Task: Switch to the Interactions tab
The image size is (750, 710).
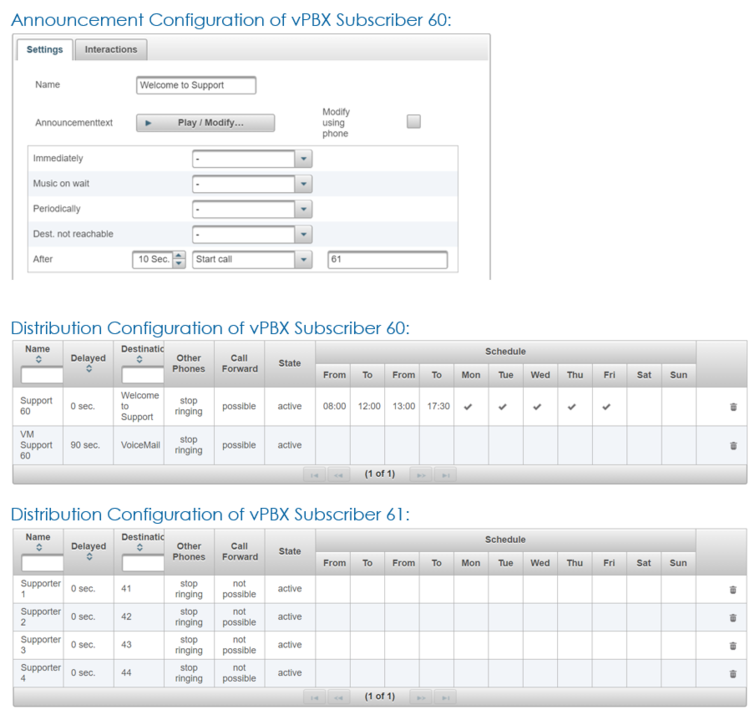Action: (111, 50)
